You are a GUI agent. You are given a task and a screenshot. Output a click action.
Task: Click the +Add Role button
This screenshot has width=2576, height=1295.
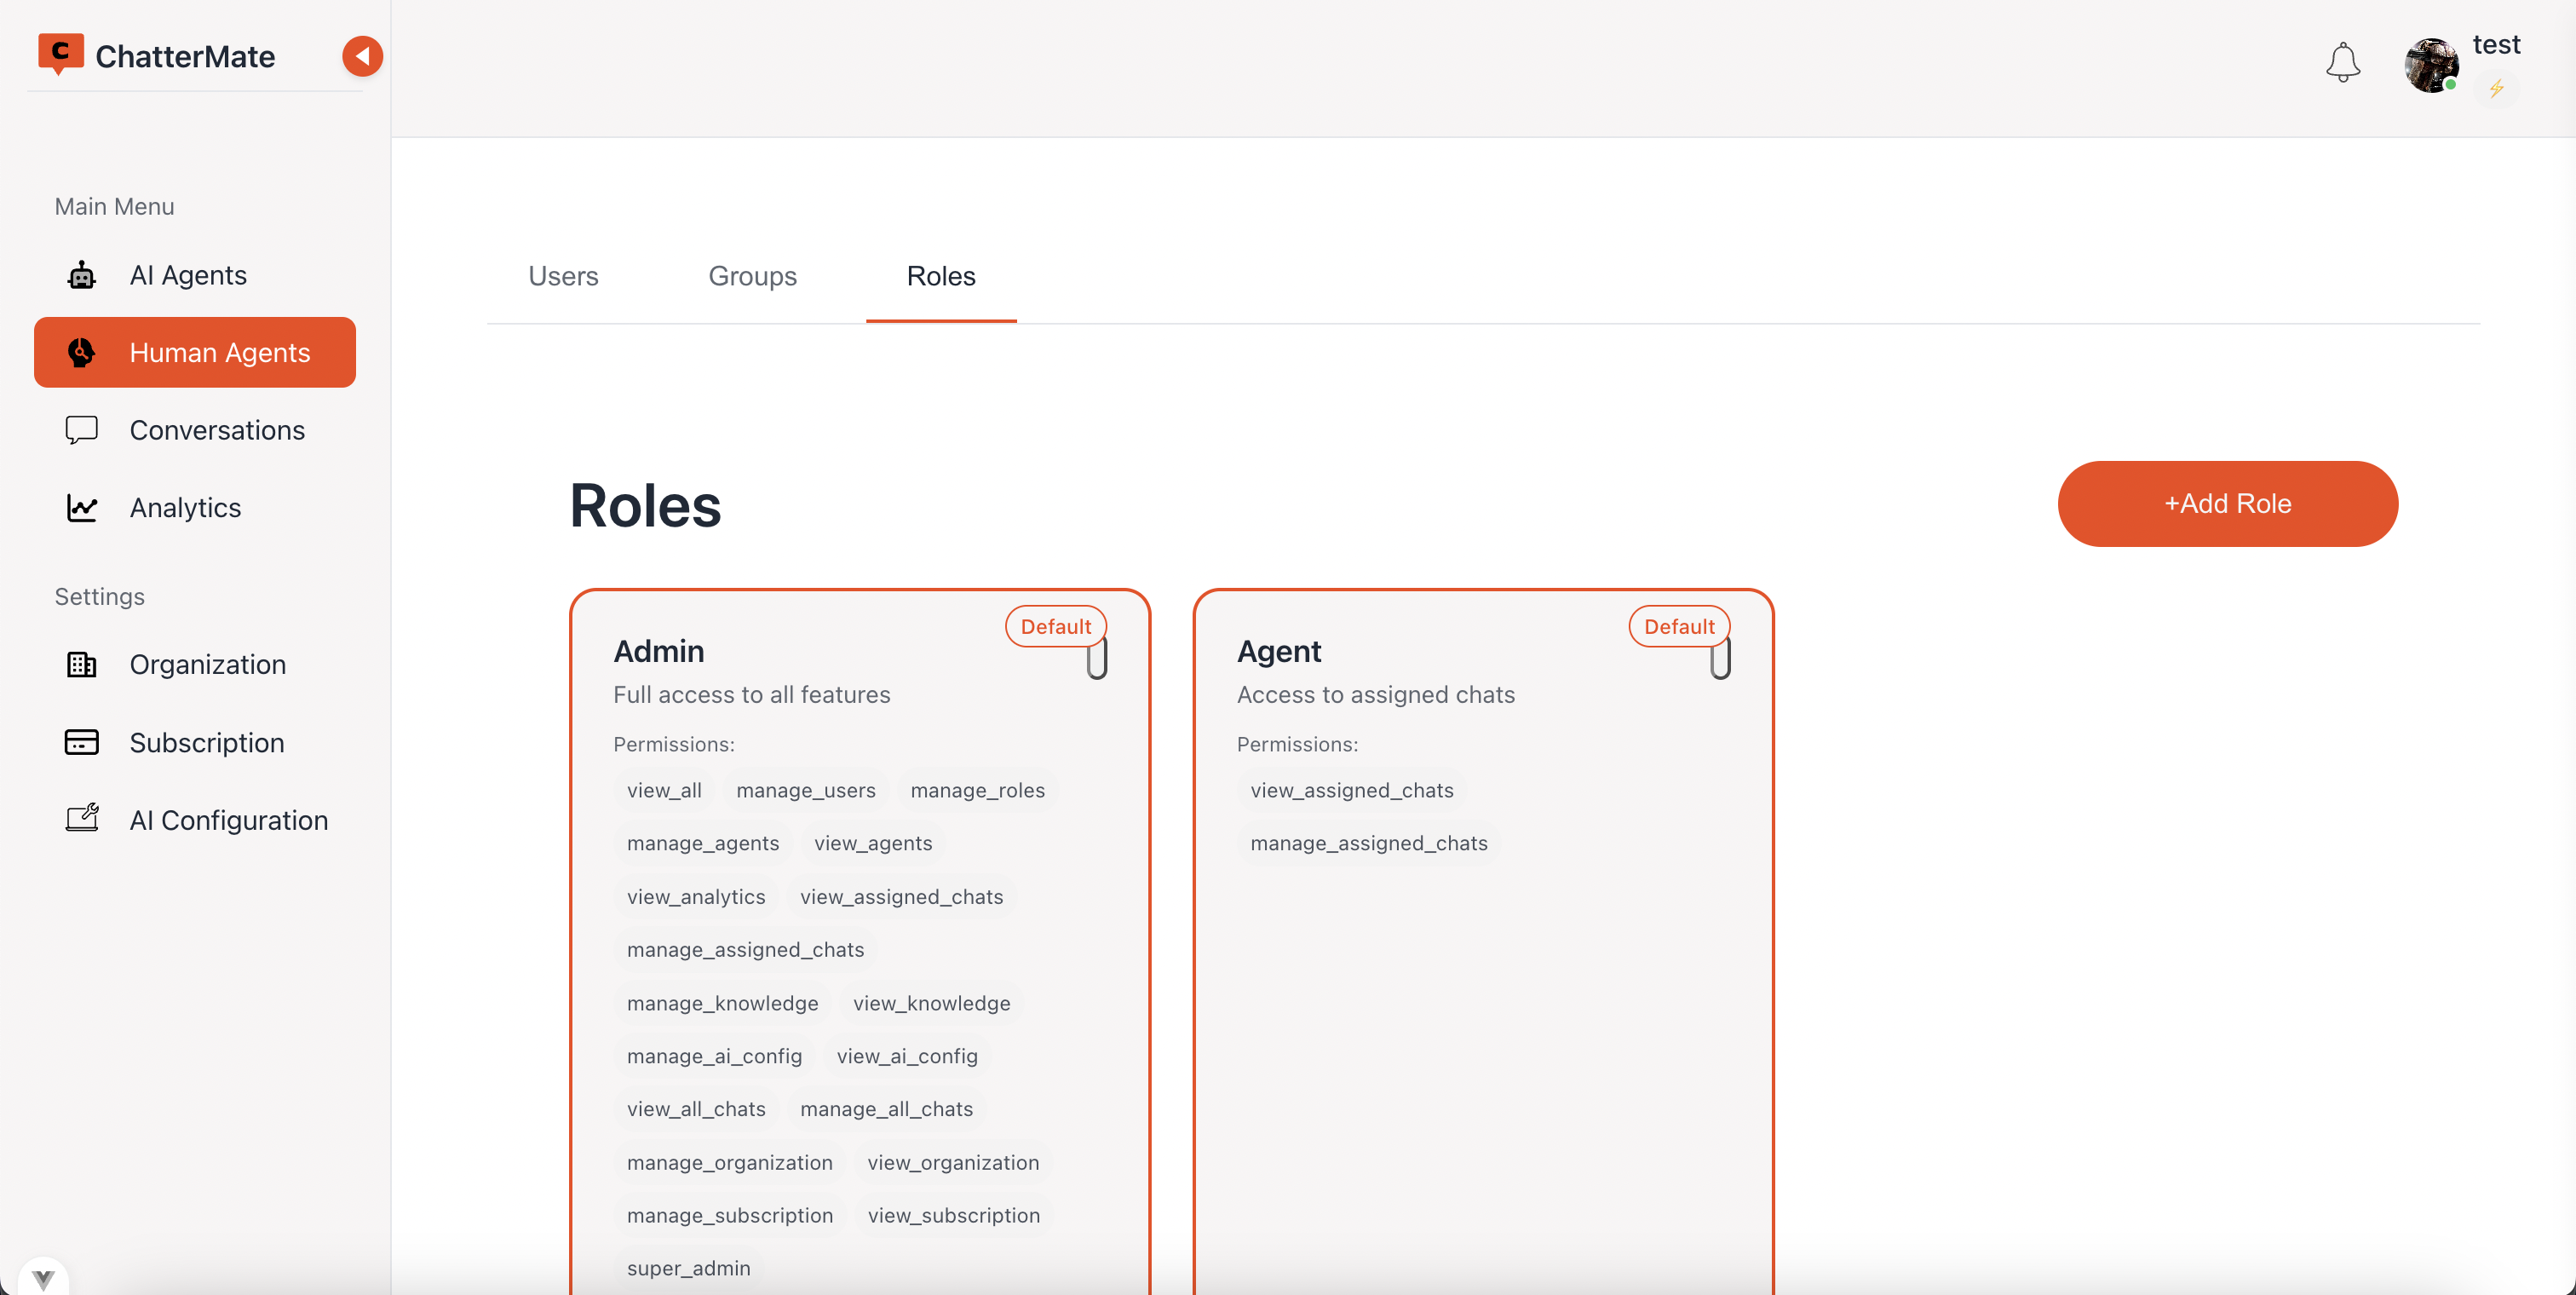2227,503
